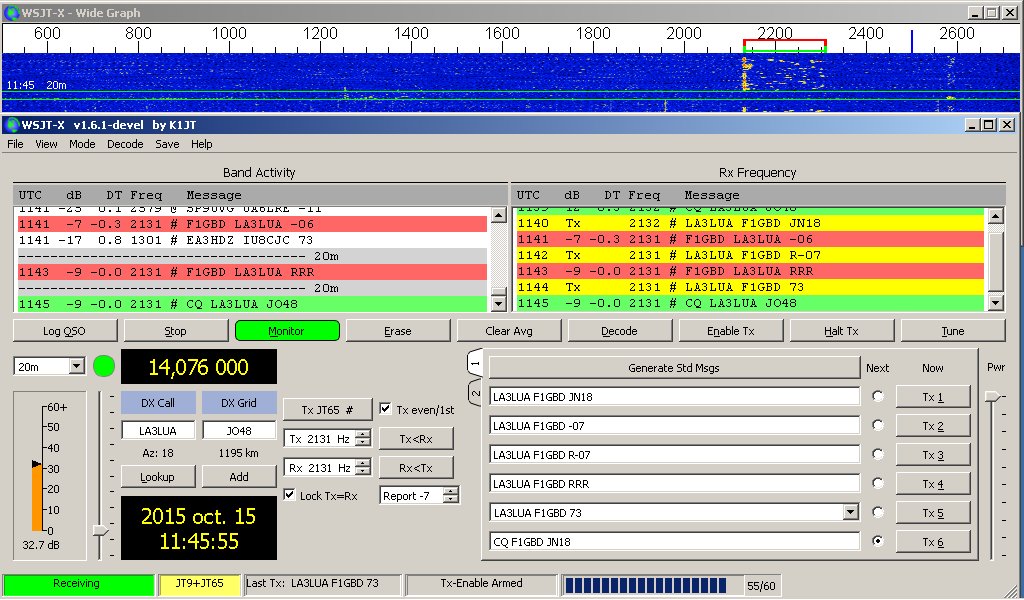This screenshot has width=1024, height=600.
Task: Open the 20m band dropdown
Action: tap(76, 366)
